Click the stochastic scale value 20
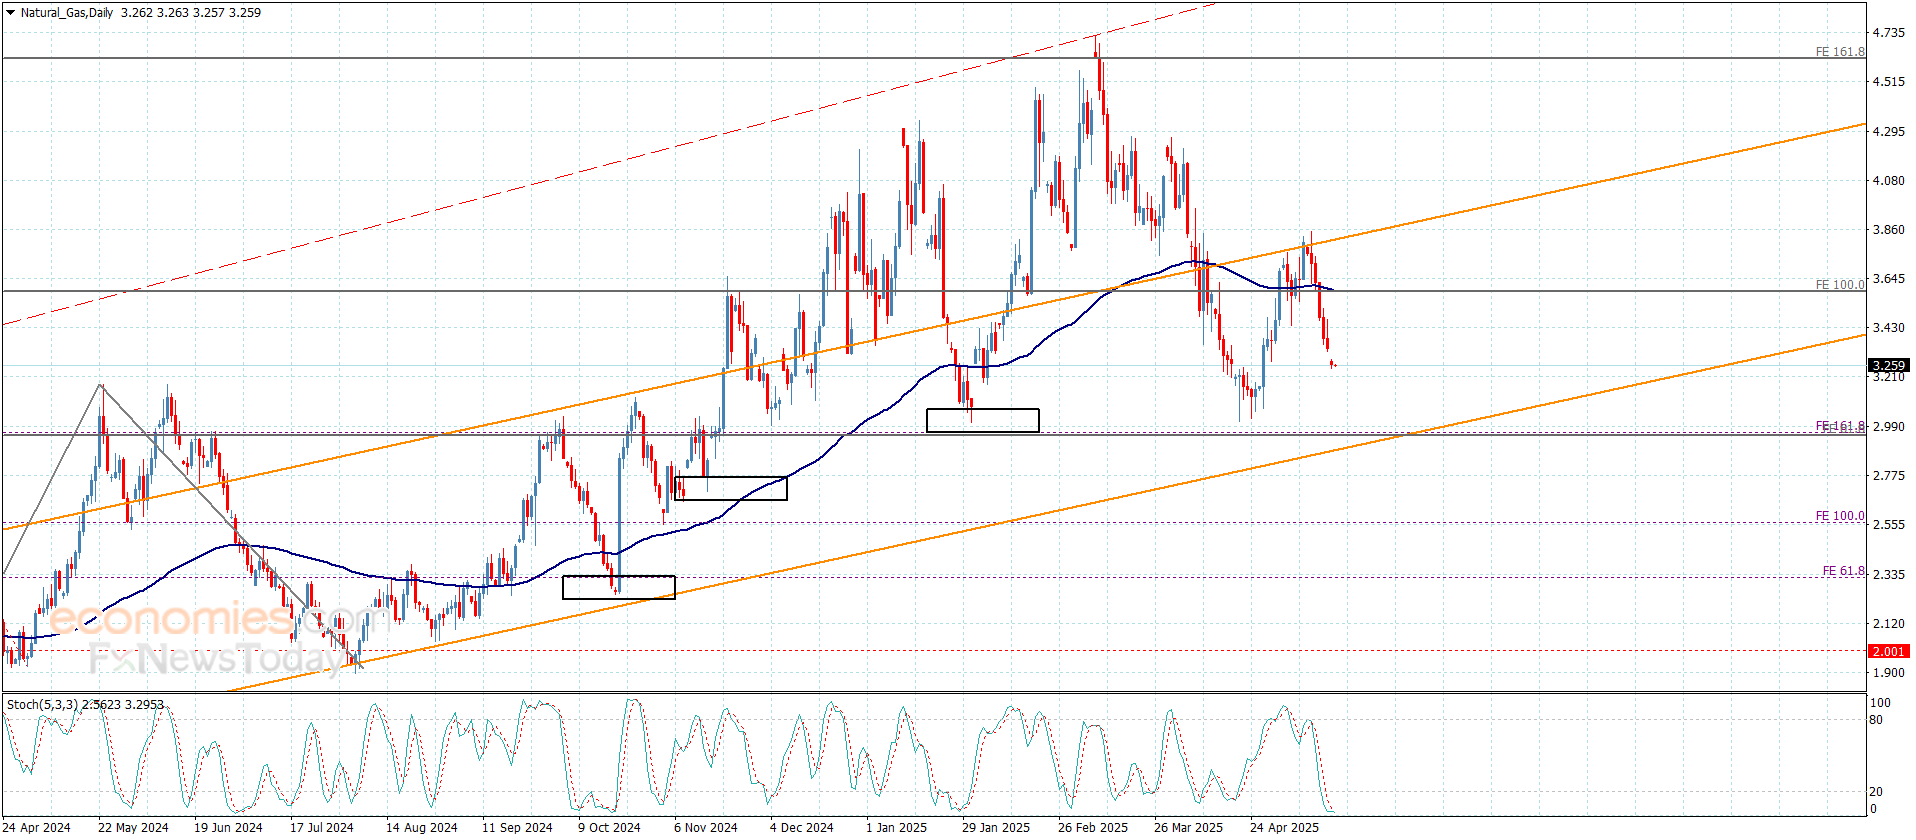The image size is (1916, 840). (1876, 792)
